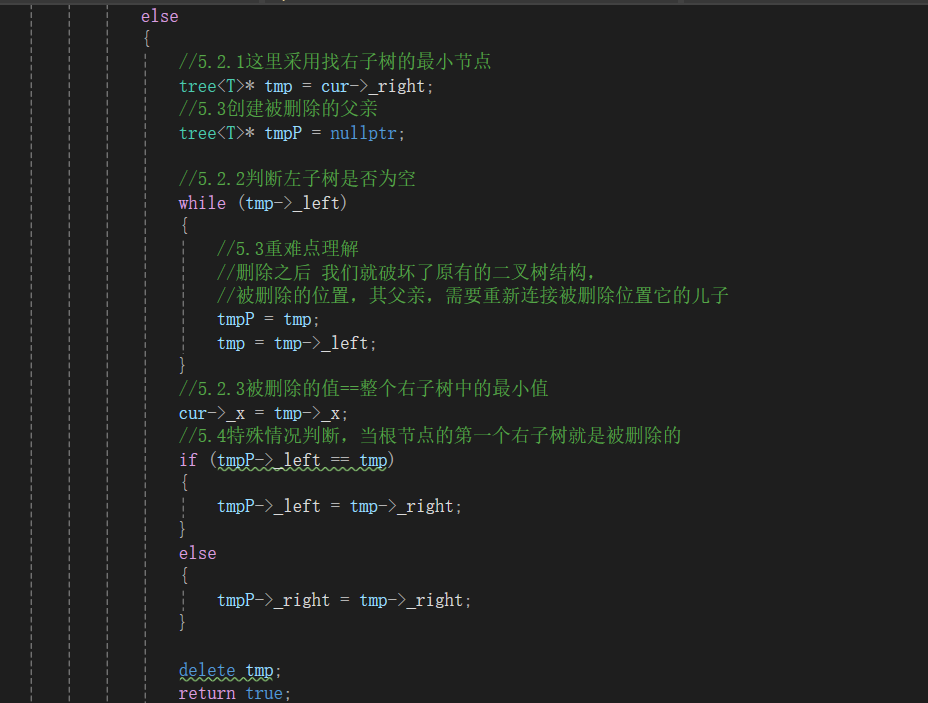The width and height of the screenshot is (928, 703).
Task: Click the else keyword at the top
Action: pyautogui.click(x=159, y=15)
